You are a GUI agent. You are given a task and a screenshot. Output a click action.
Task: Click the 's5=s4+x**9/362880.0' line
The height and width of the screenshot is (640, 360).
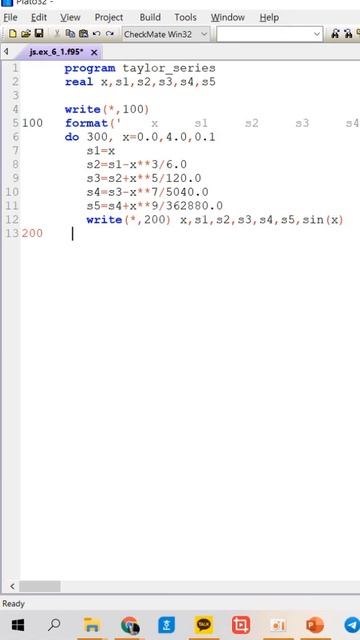(x=155, y=206)
